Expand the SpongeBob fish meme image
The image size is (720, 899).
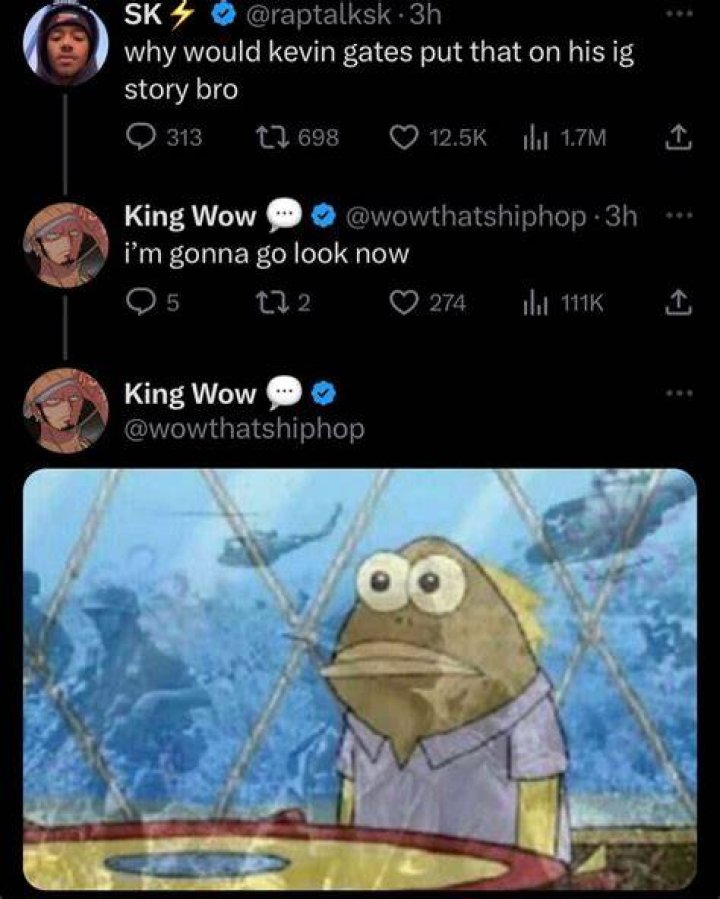point(359,680)
